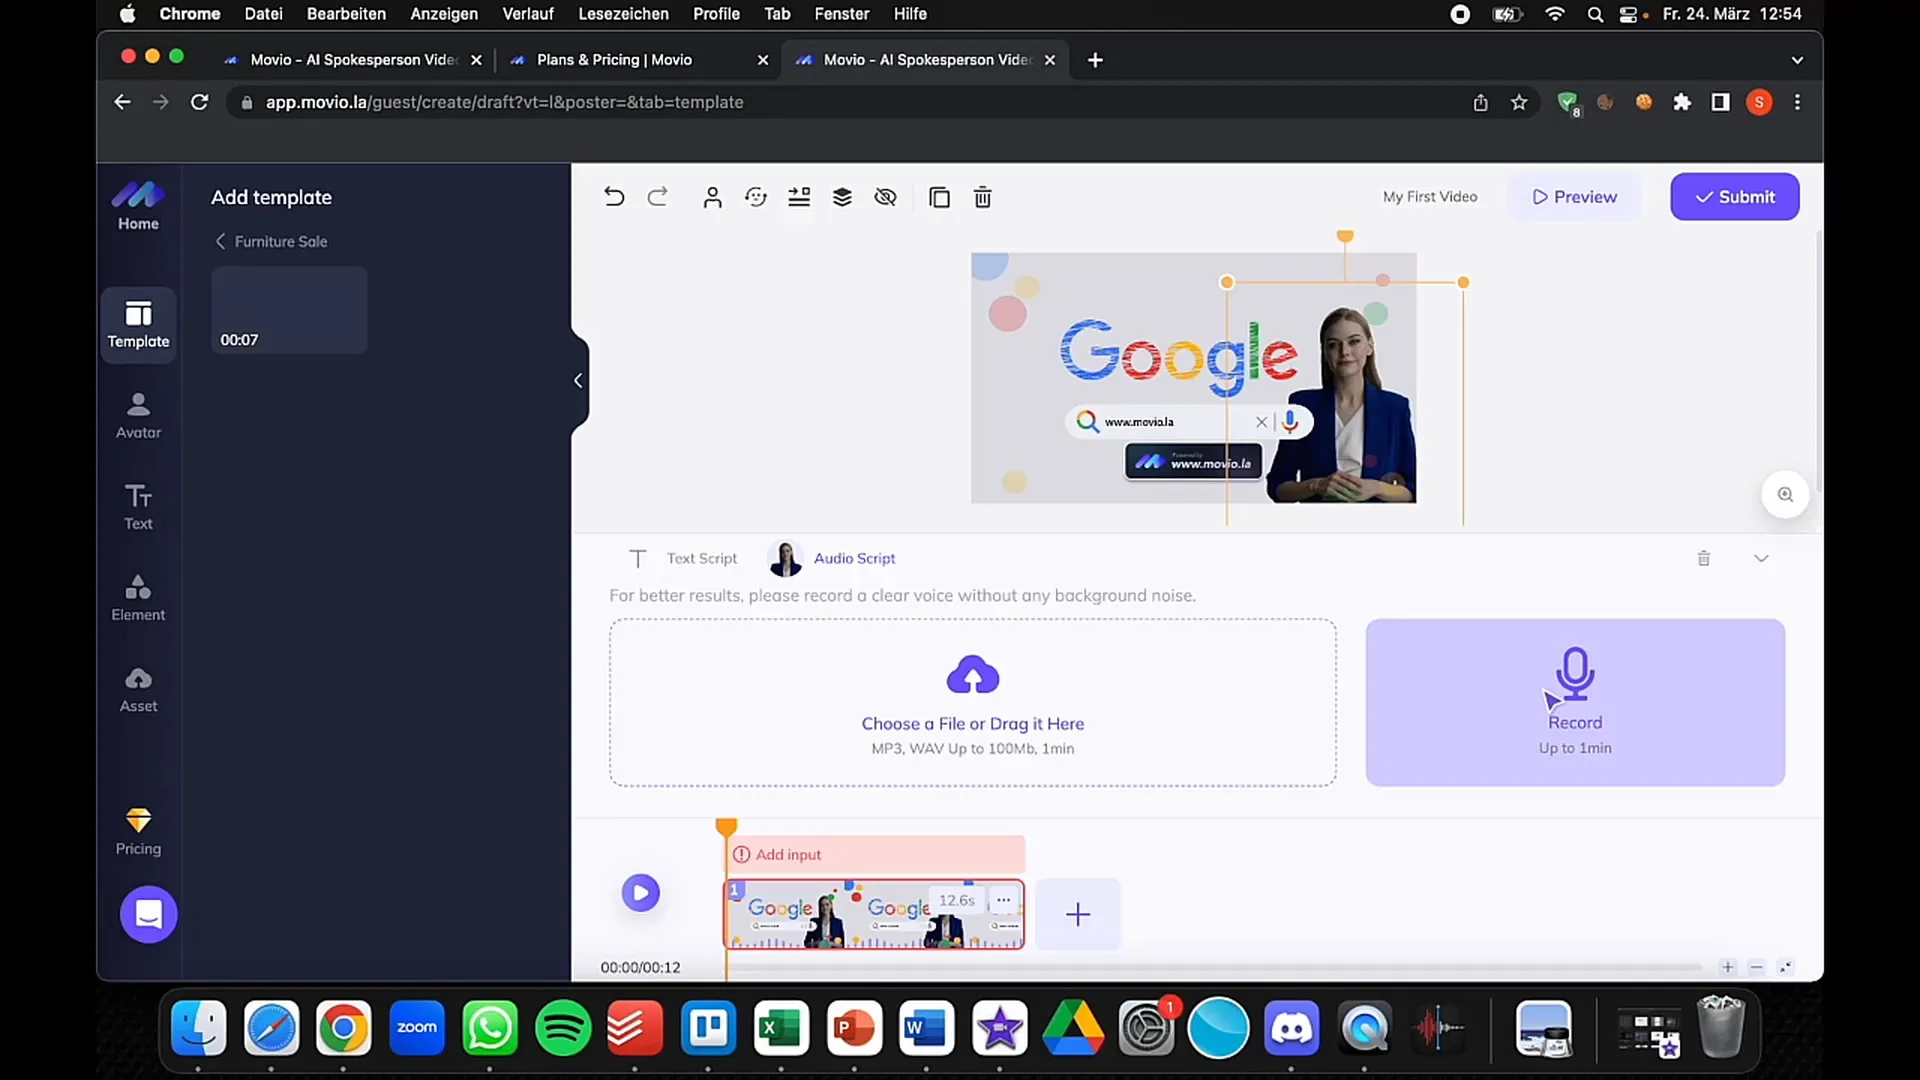1920x1080 pixels.
Task: Select the flip/mirror transform icon
Action: point(756,196)
